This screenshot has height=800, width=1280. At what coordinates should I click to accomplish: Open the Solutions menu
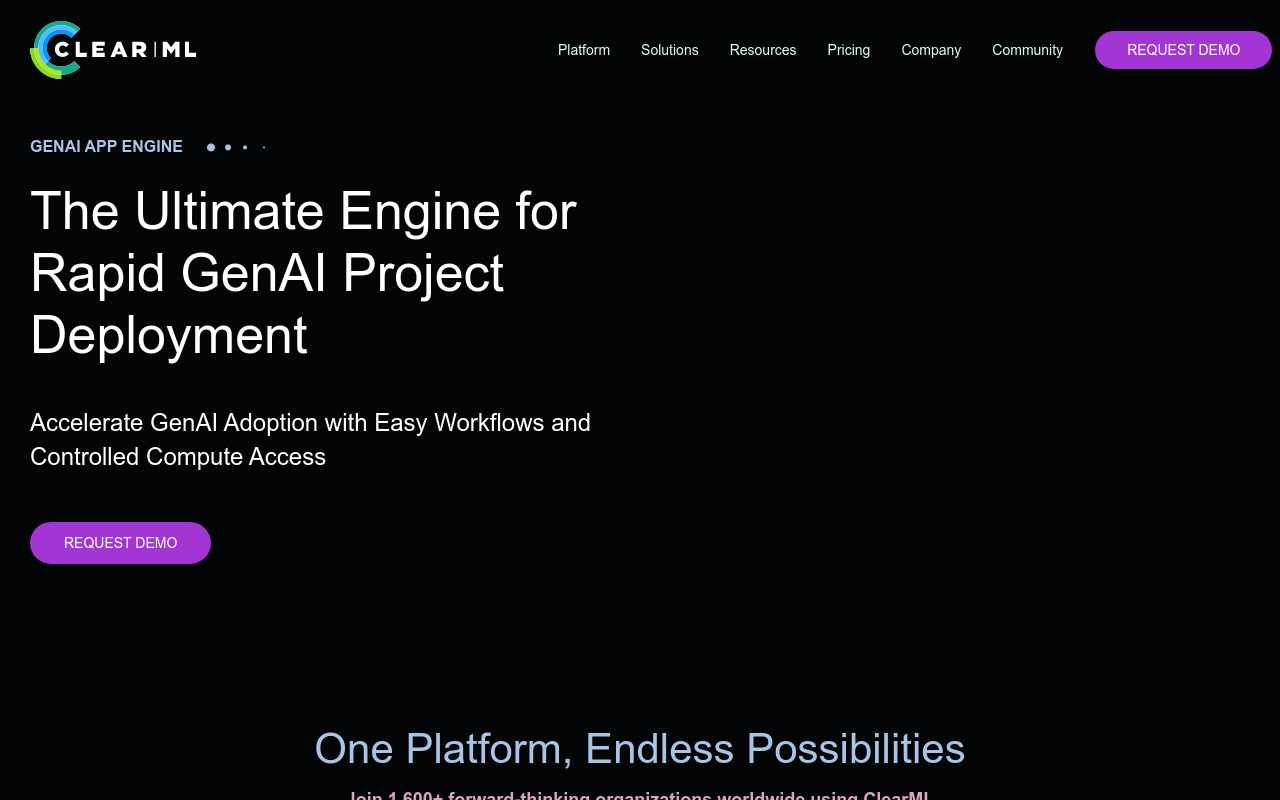670,50
